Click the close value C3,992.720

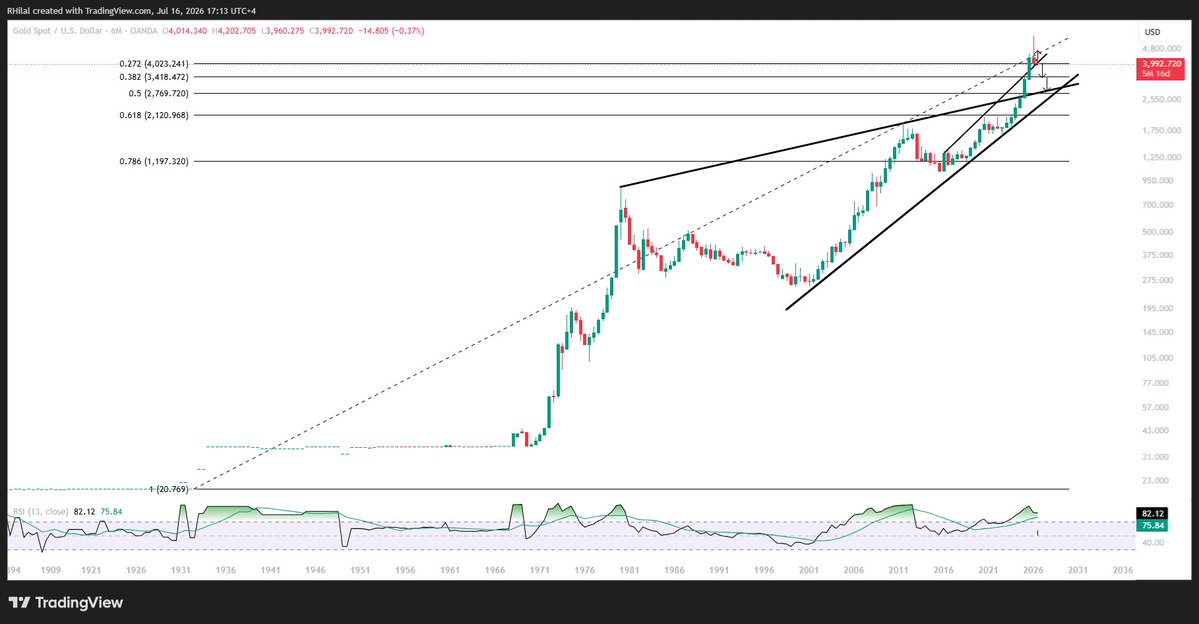coord(331,31)
